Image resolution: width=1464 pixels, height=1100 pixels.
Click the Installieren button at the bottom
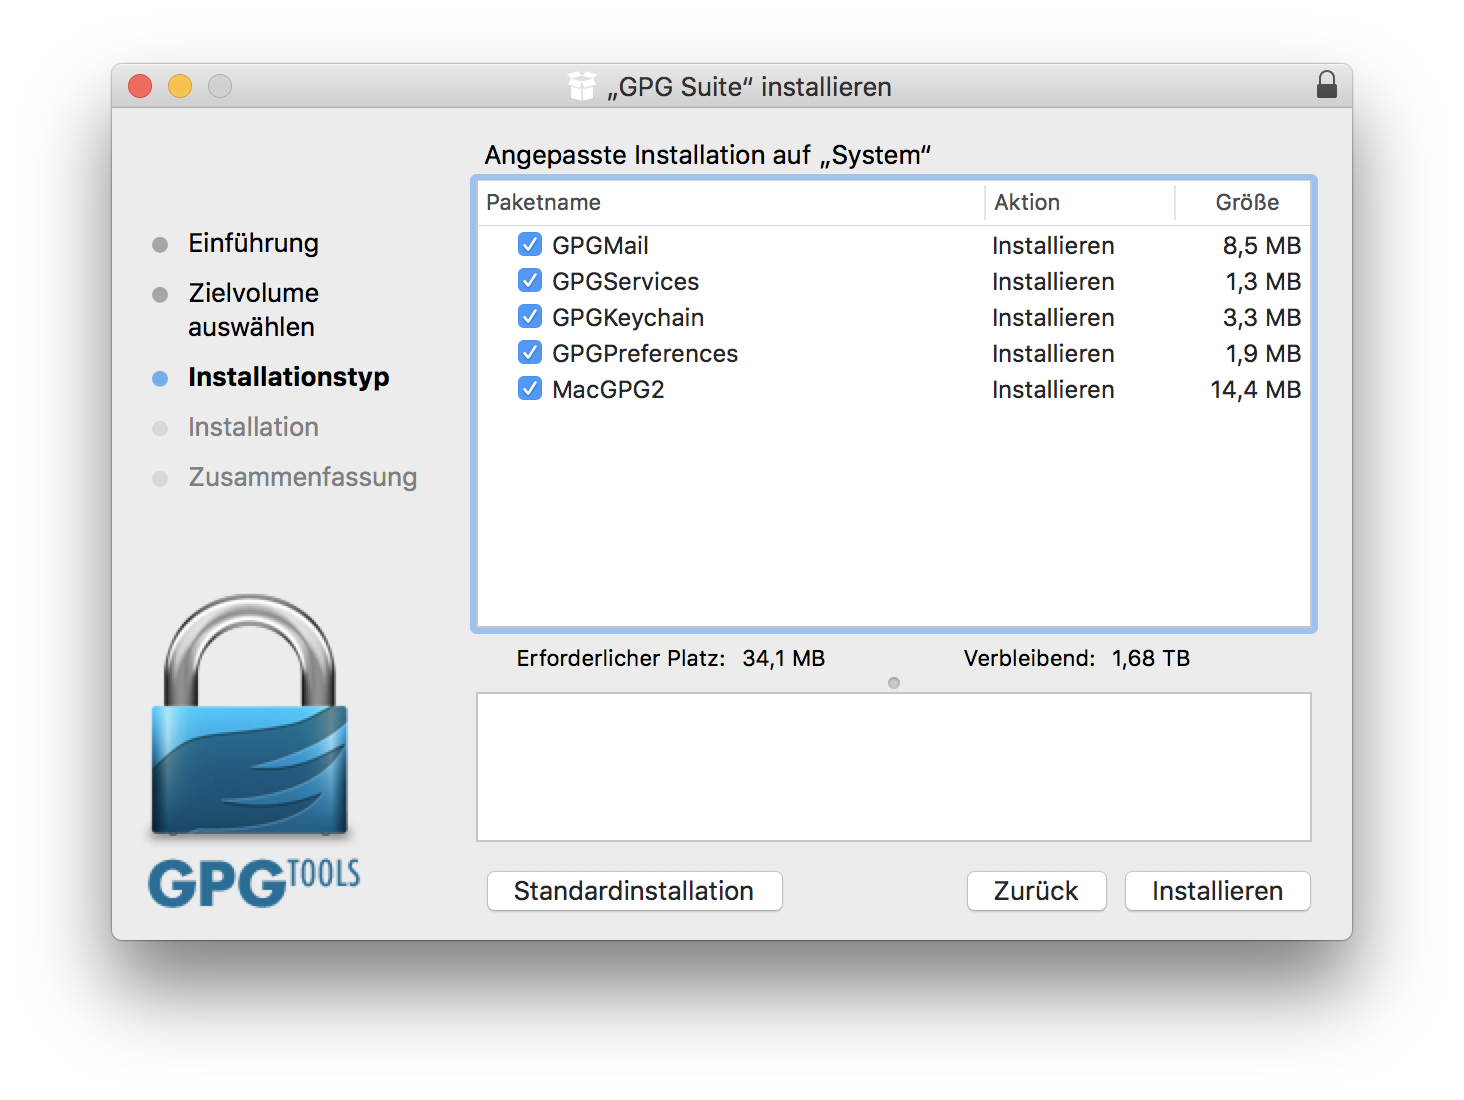tap(1217, 891)
